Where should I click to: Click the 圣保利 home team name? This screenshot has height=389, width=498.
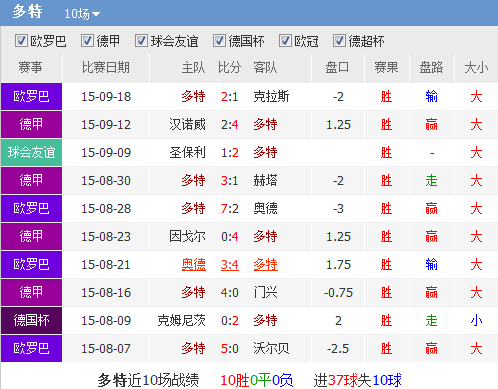tap(187, 153)
